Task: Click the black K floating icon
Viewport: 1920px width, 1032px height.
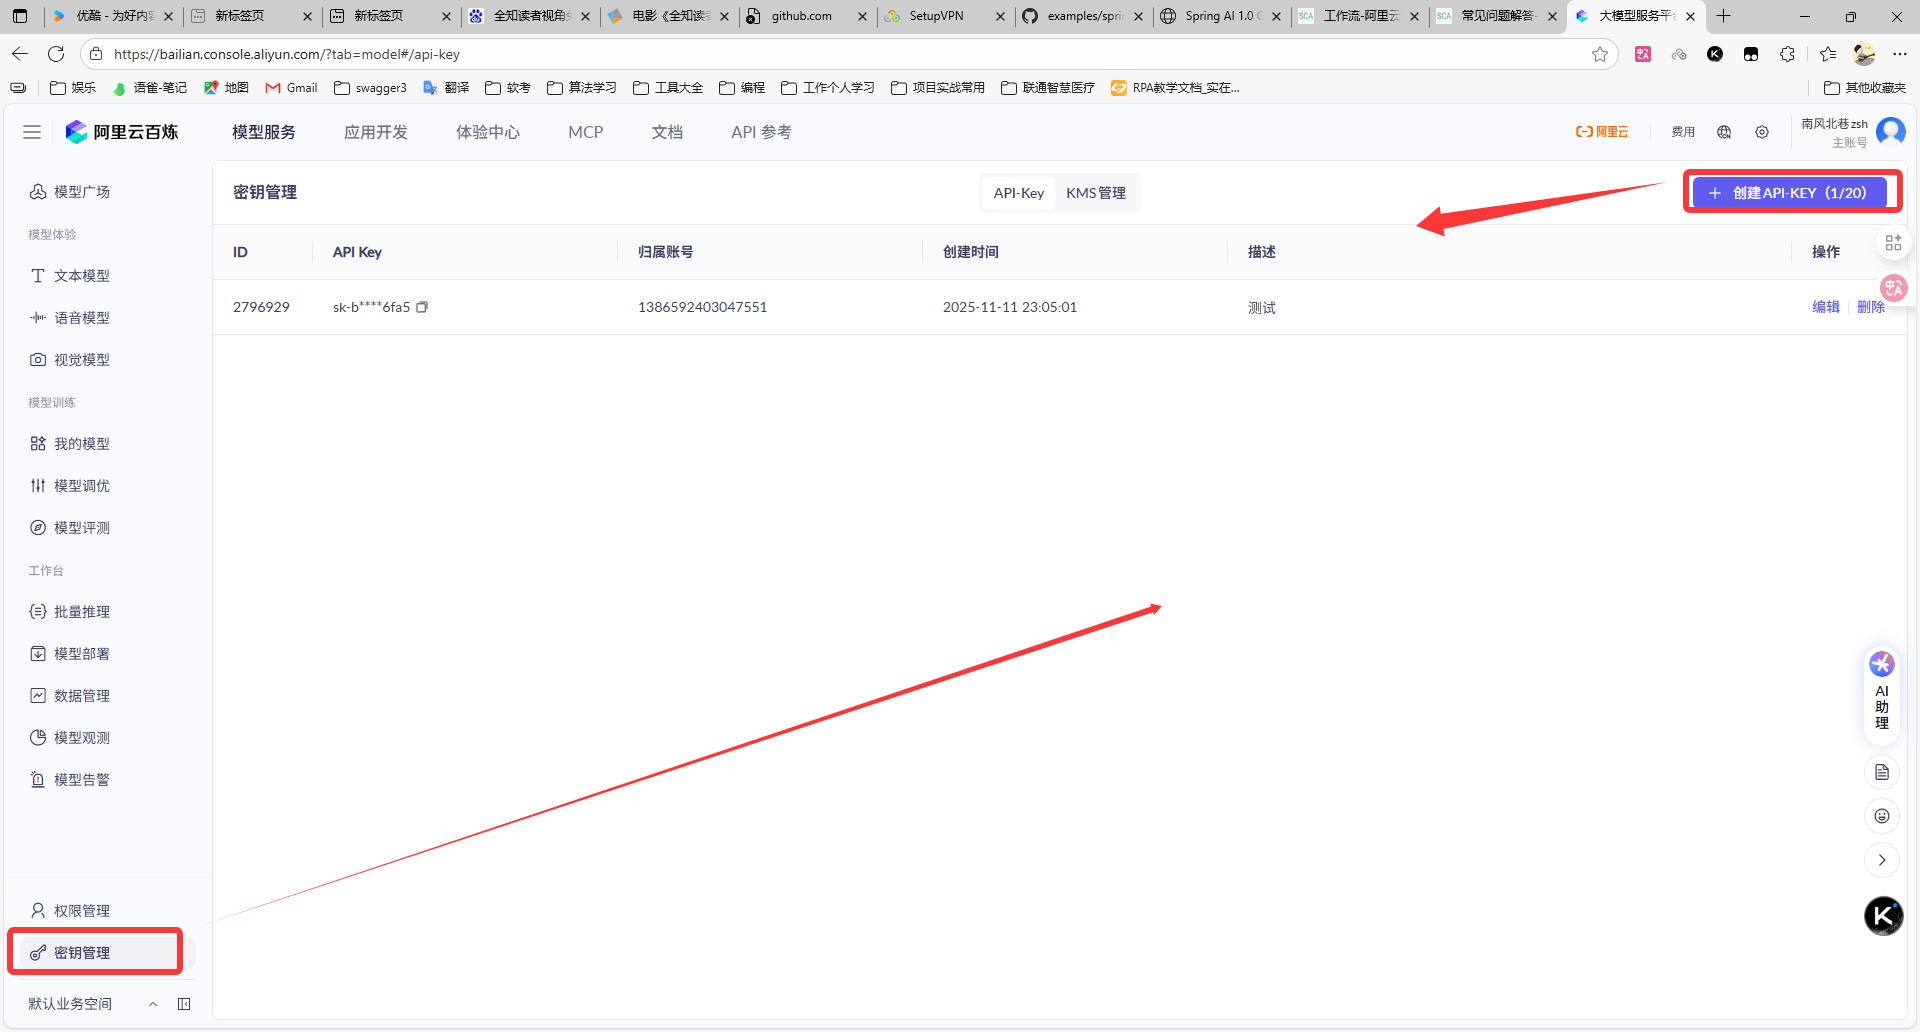Action: pos(1884,916)
